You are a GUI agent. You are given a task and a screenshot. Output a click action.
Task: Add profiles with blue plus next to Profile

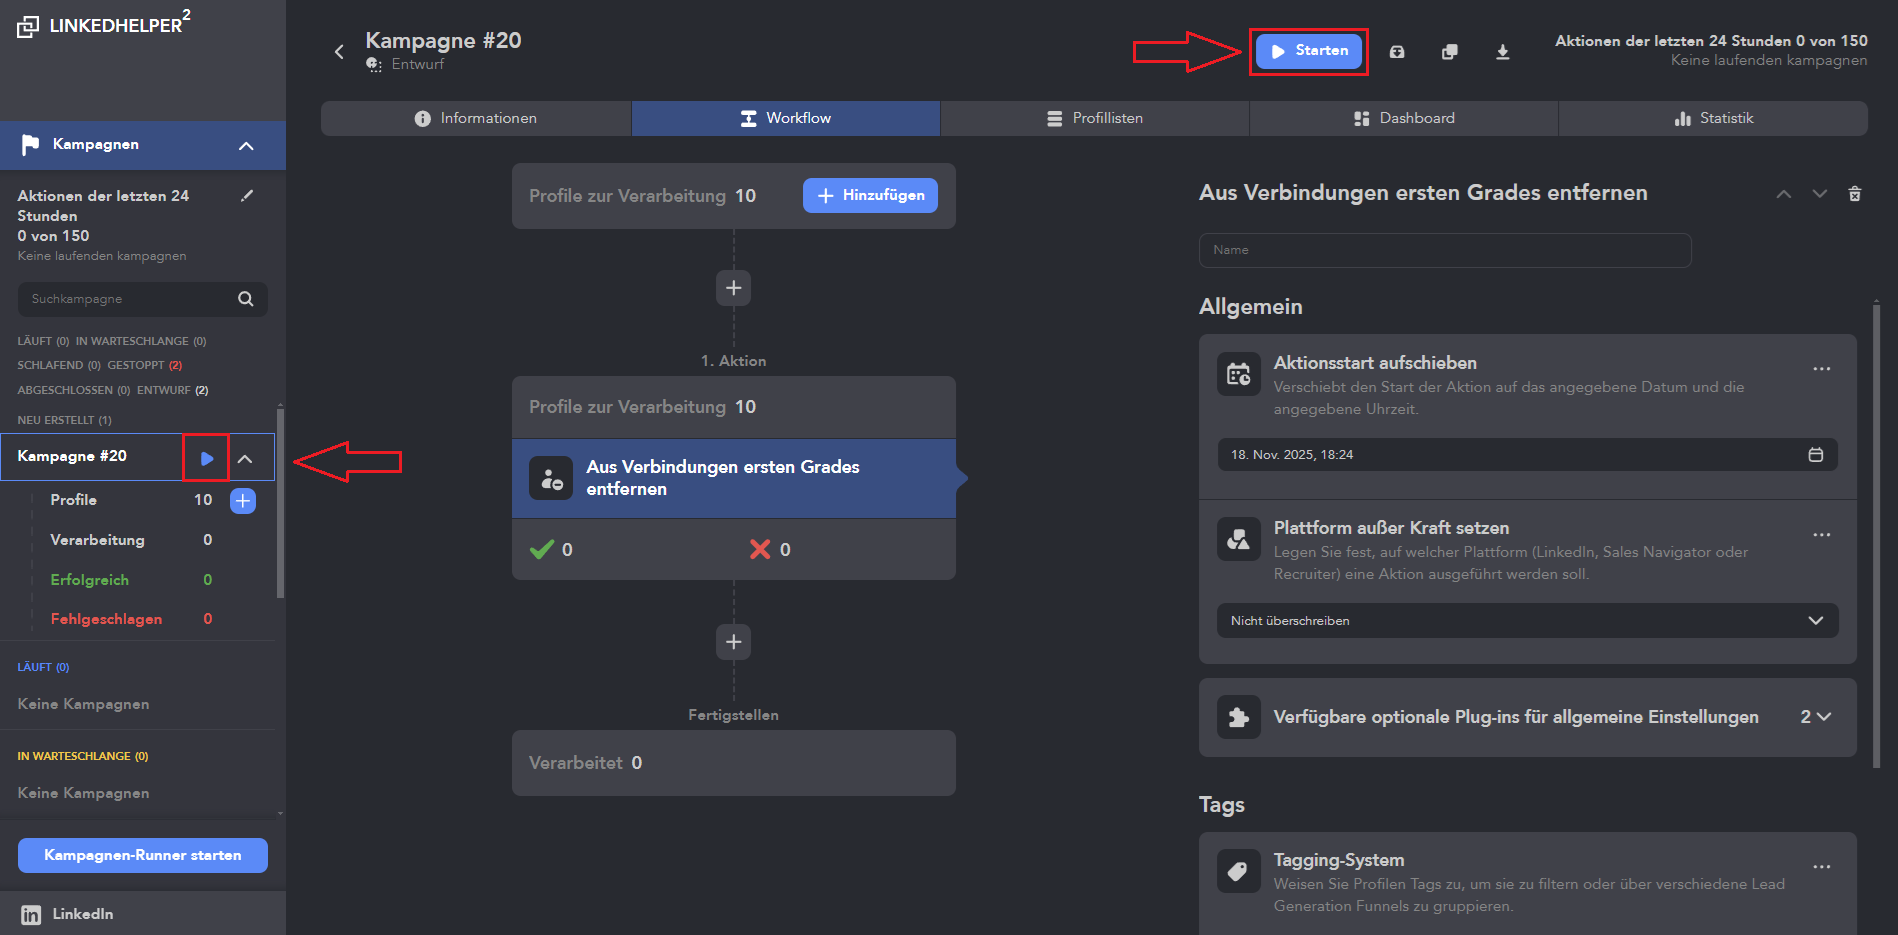[x=243, y=500]
